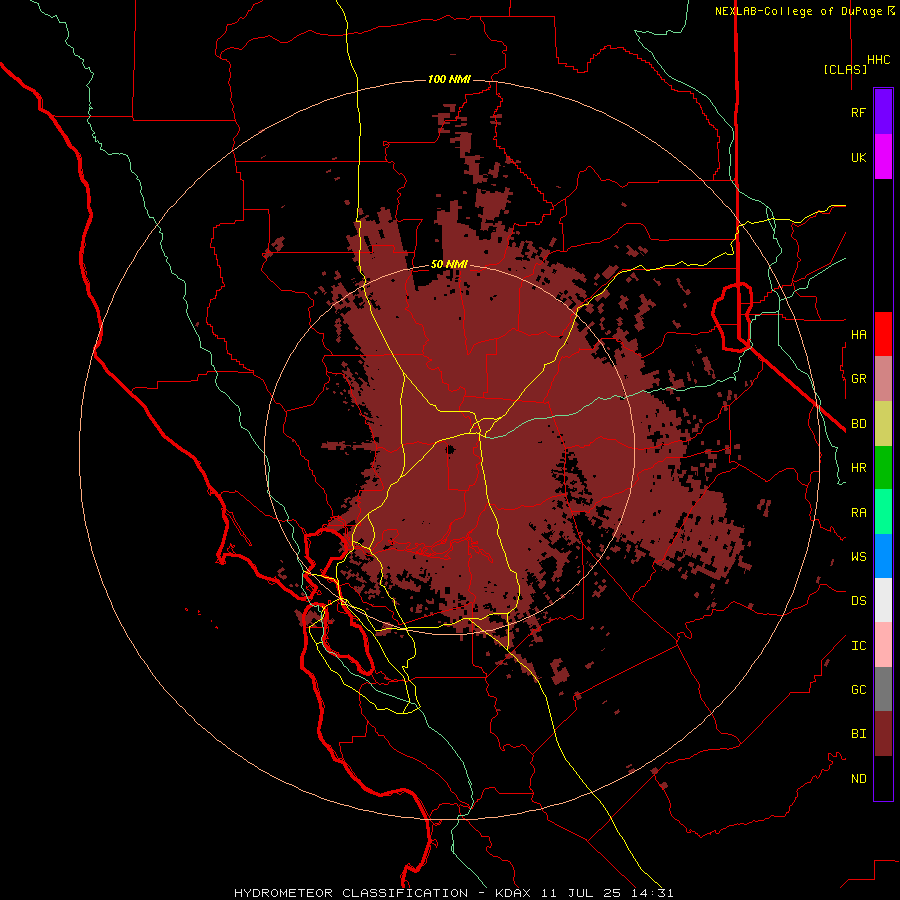Click the DS legend label

point(859,601)
